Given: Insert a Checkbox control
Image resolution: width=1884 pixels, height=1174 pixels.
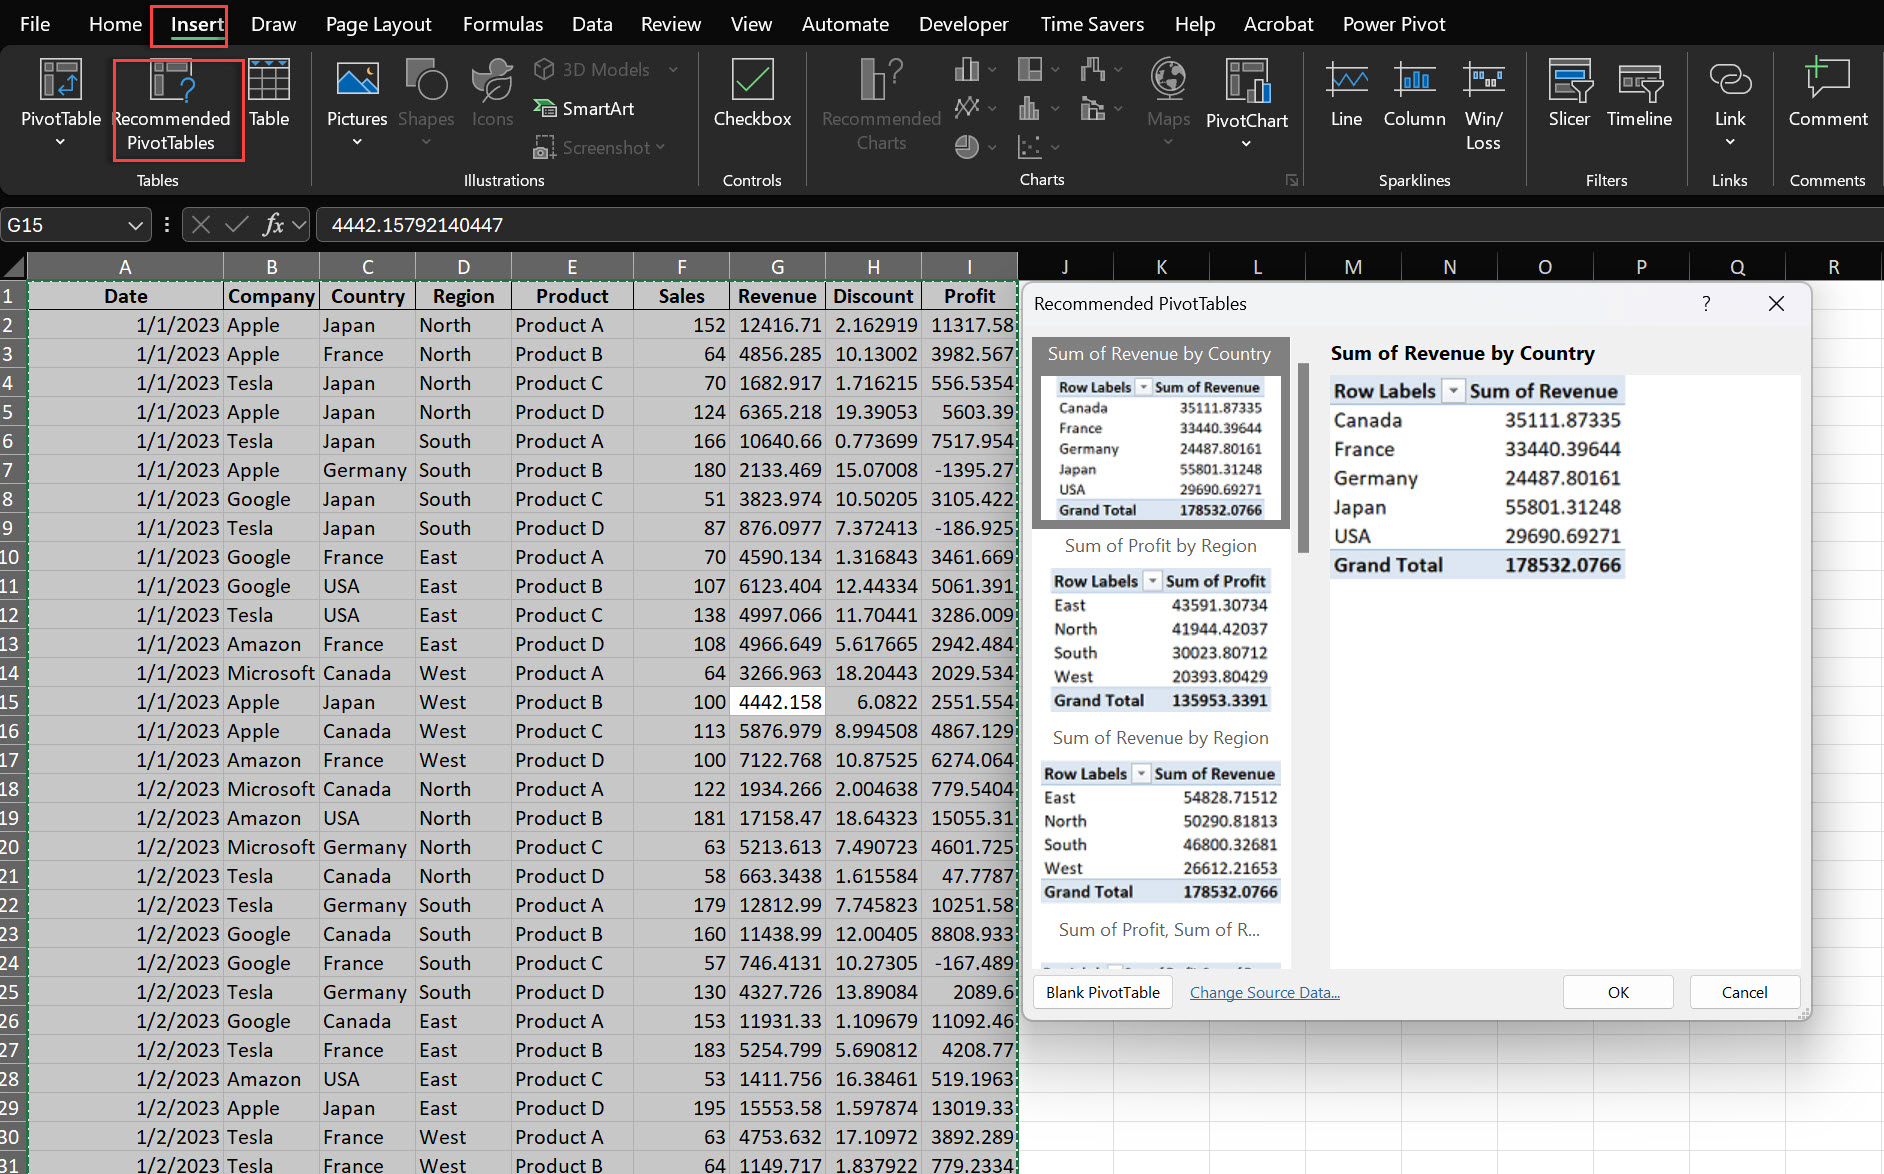Looking at the screenshot, I should coord(752,93).
